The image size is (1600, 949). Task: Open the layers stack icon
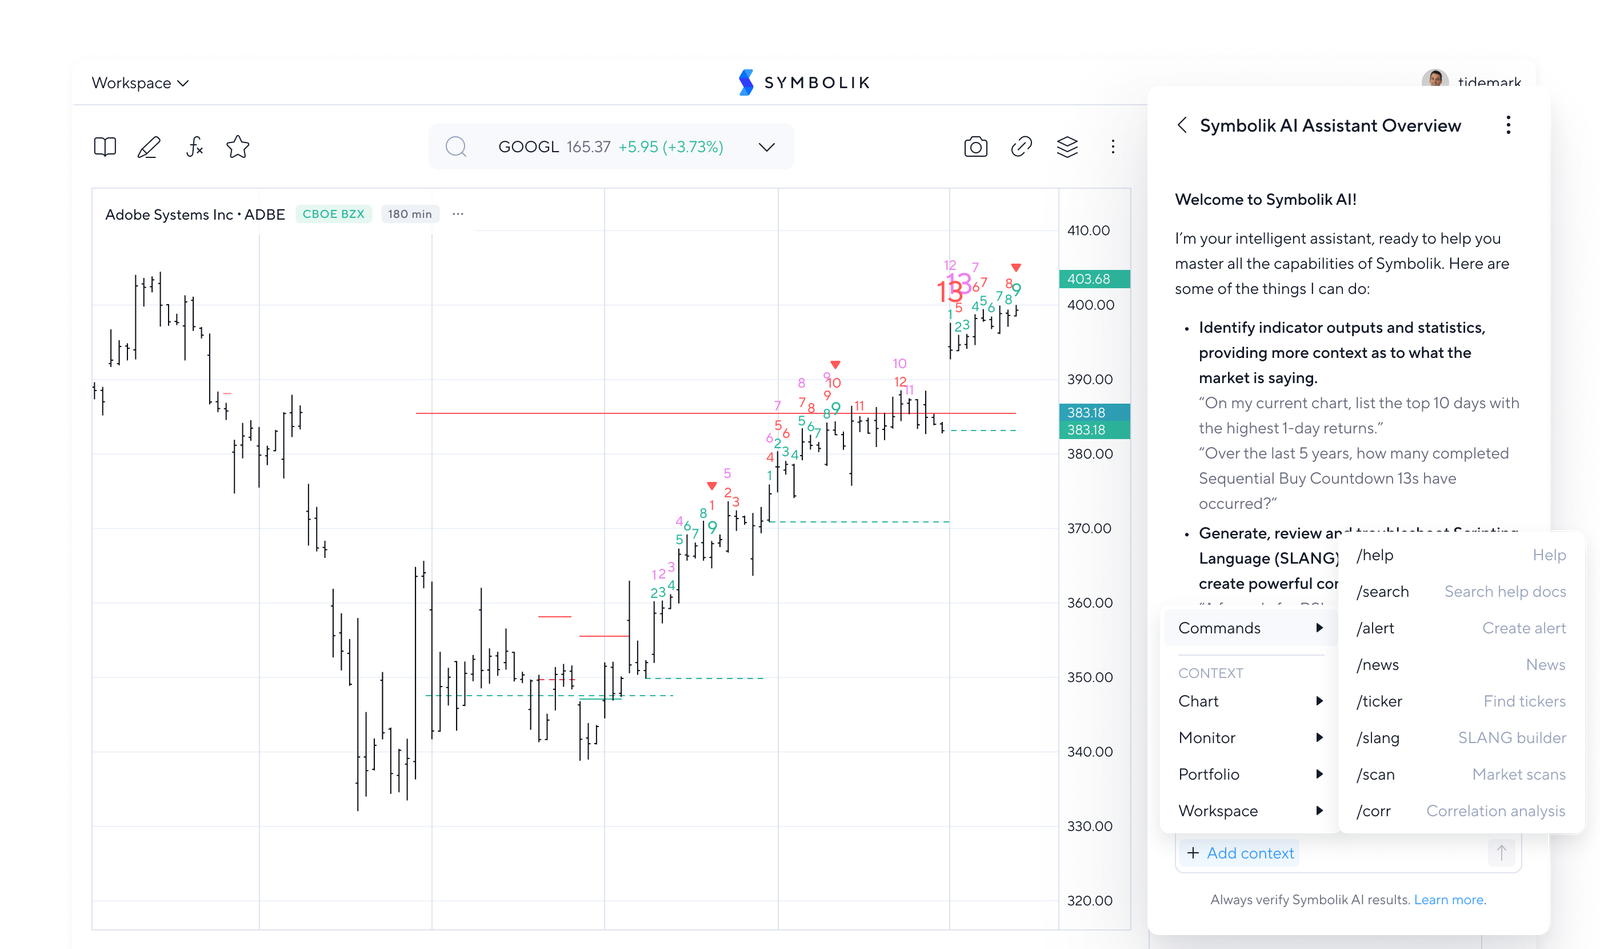point(1067,147)
